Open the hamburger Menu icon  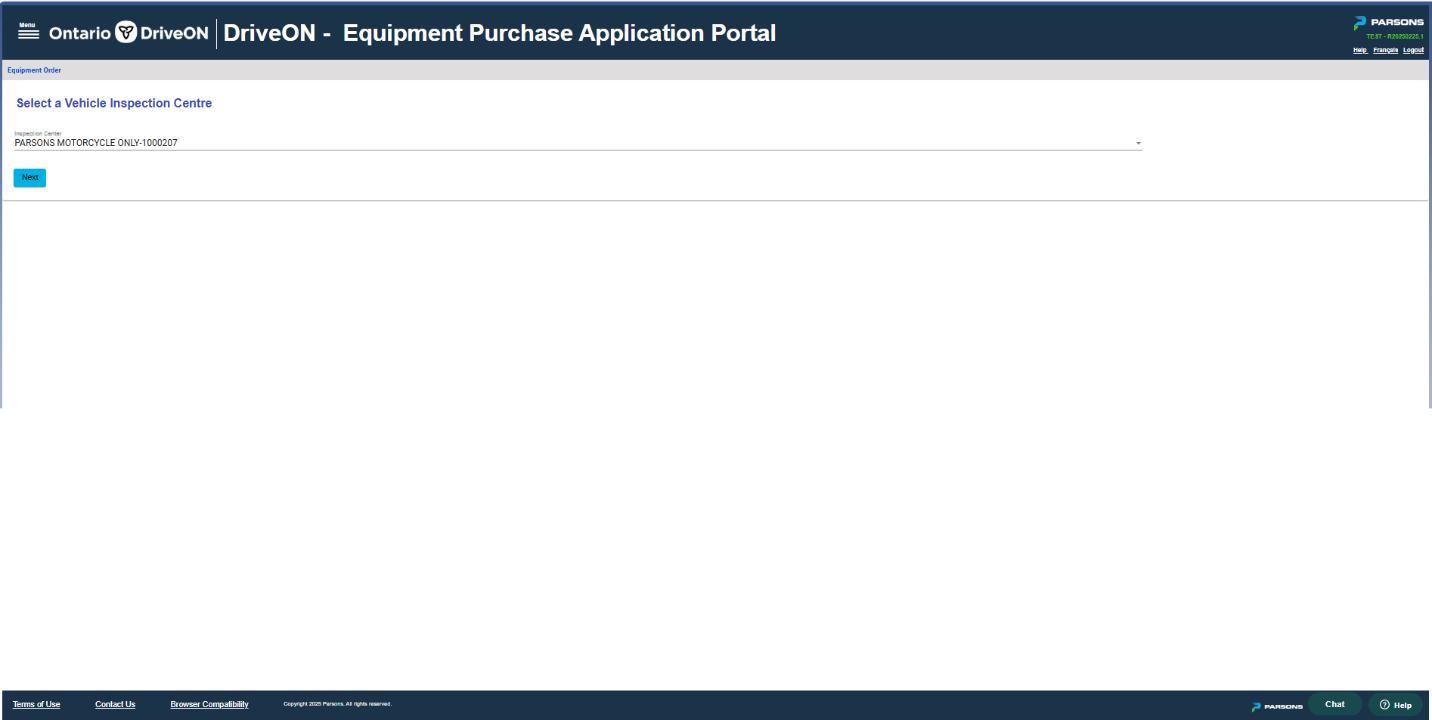pos(28,32)
